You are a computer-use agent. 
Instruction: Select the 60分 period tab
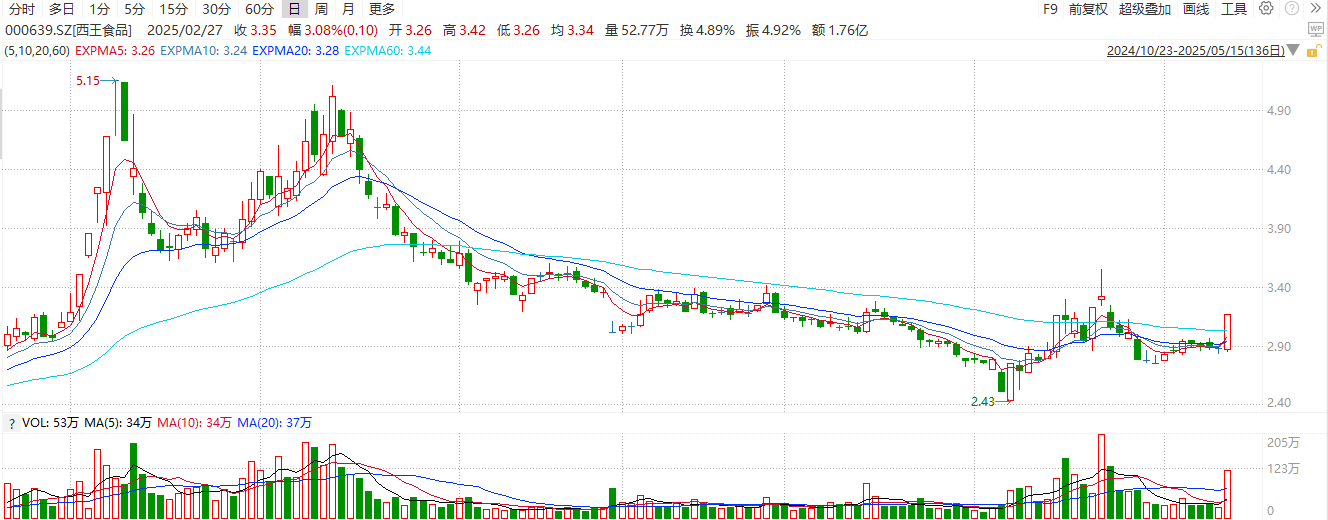(x=259, y=9)
